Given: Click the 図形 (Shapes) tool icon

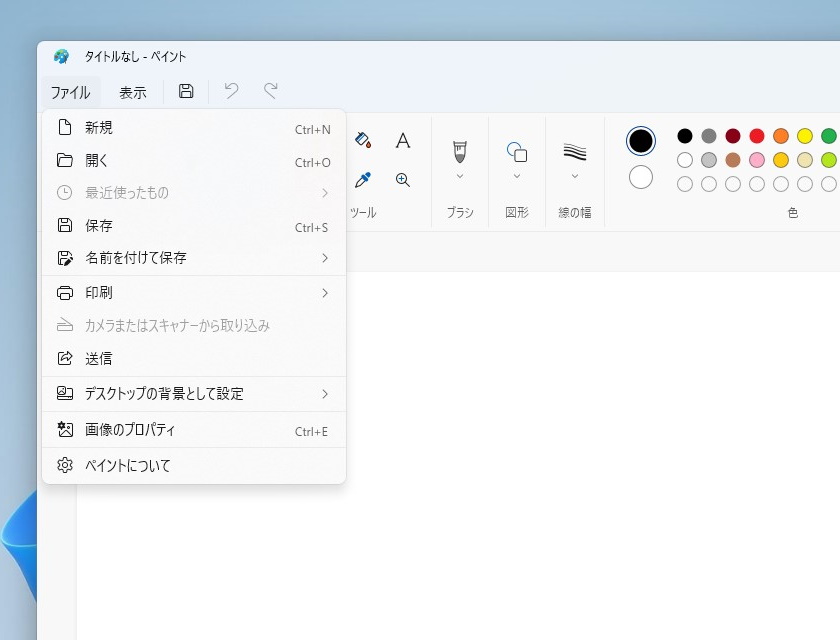Looking at the screenshot, I should [x=516, y=152].
